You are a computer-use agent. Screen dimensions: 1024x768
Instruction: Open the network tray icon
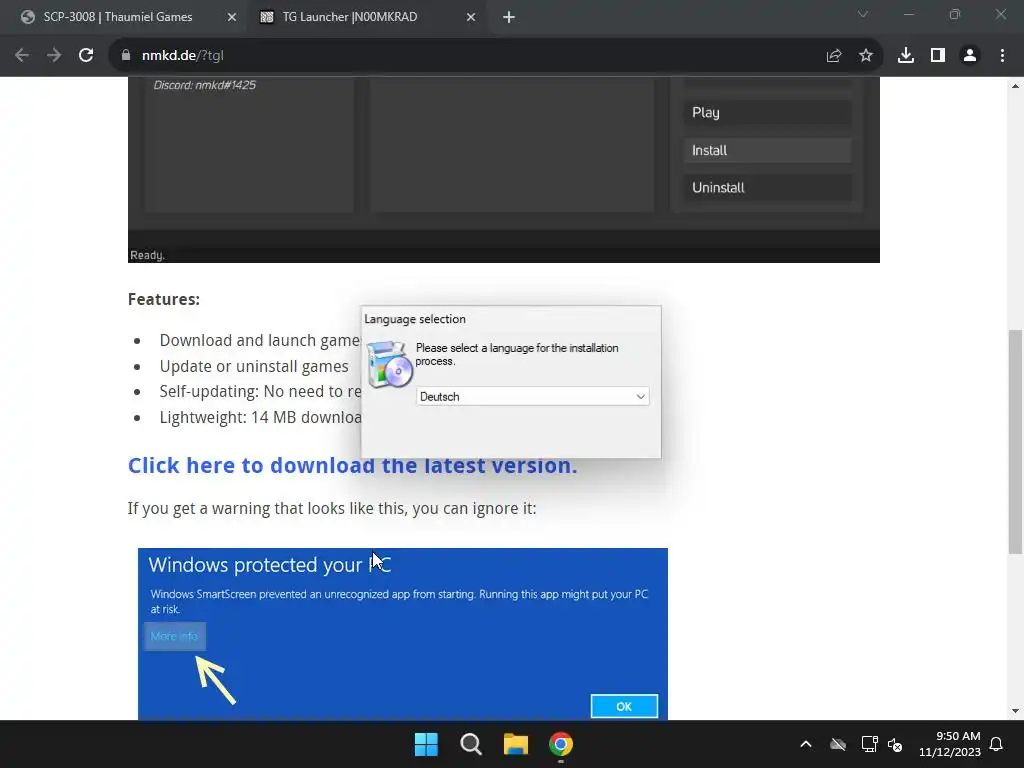click(869, 744)
